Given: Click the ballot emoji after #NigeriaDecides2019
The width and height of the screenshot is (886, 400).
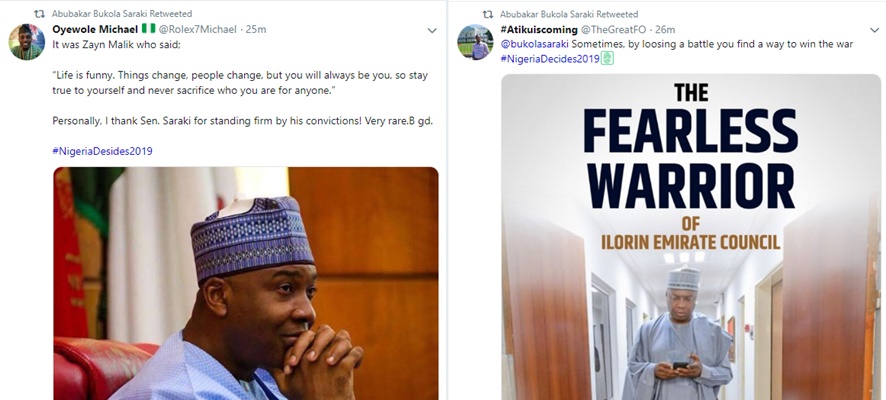Looking at the screenshot, I should coord(606,60).
